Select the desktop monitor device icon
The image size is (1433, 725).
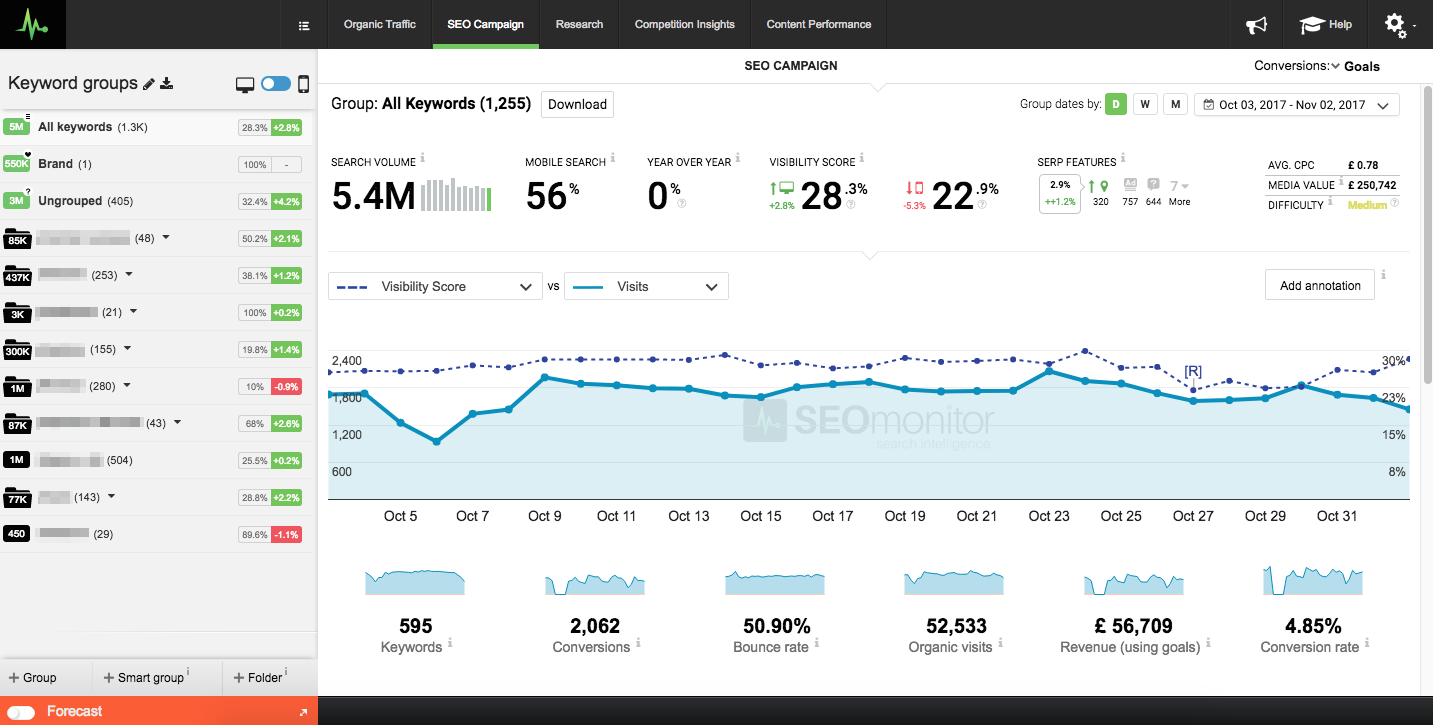pyautogui.click(x=245, y=85)
